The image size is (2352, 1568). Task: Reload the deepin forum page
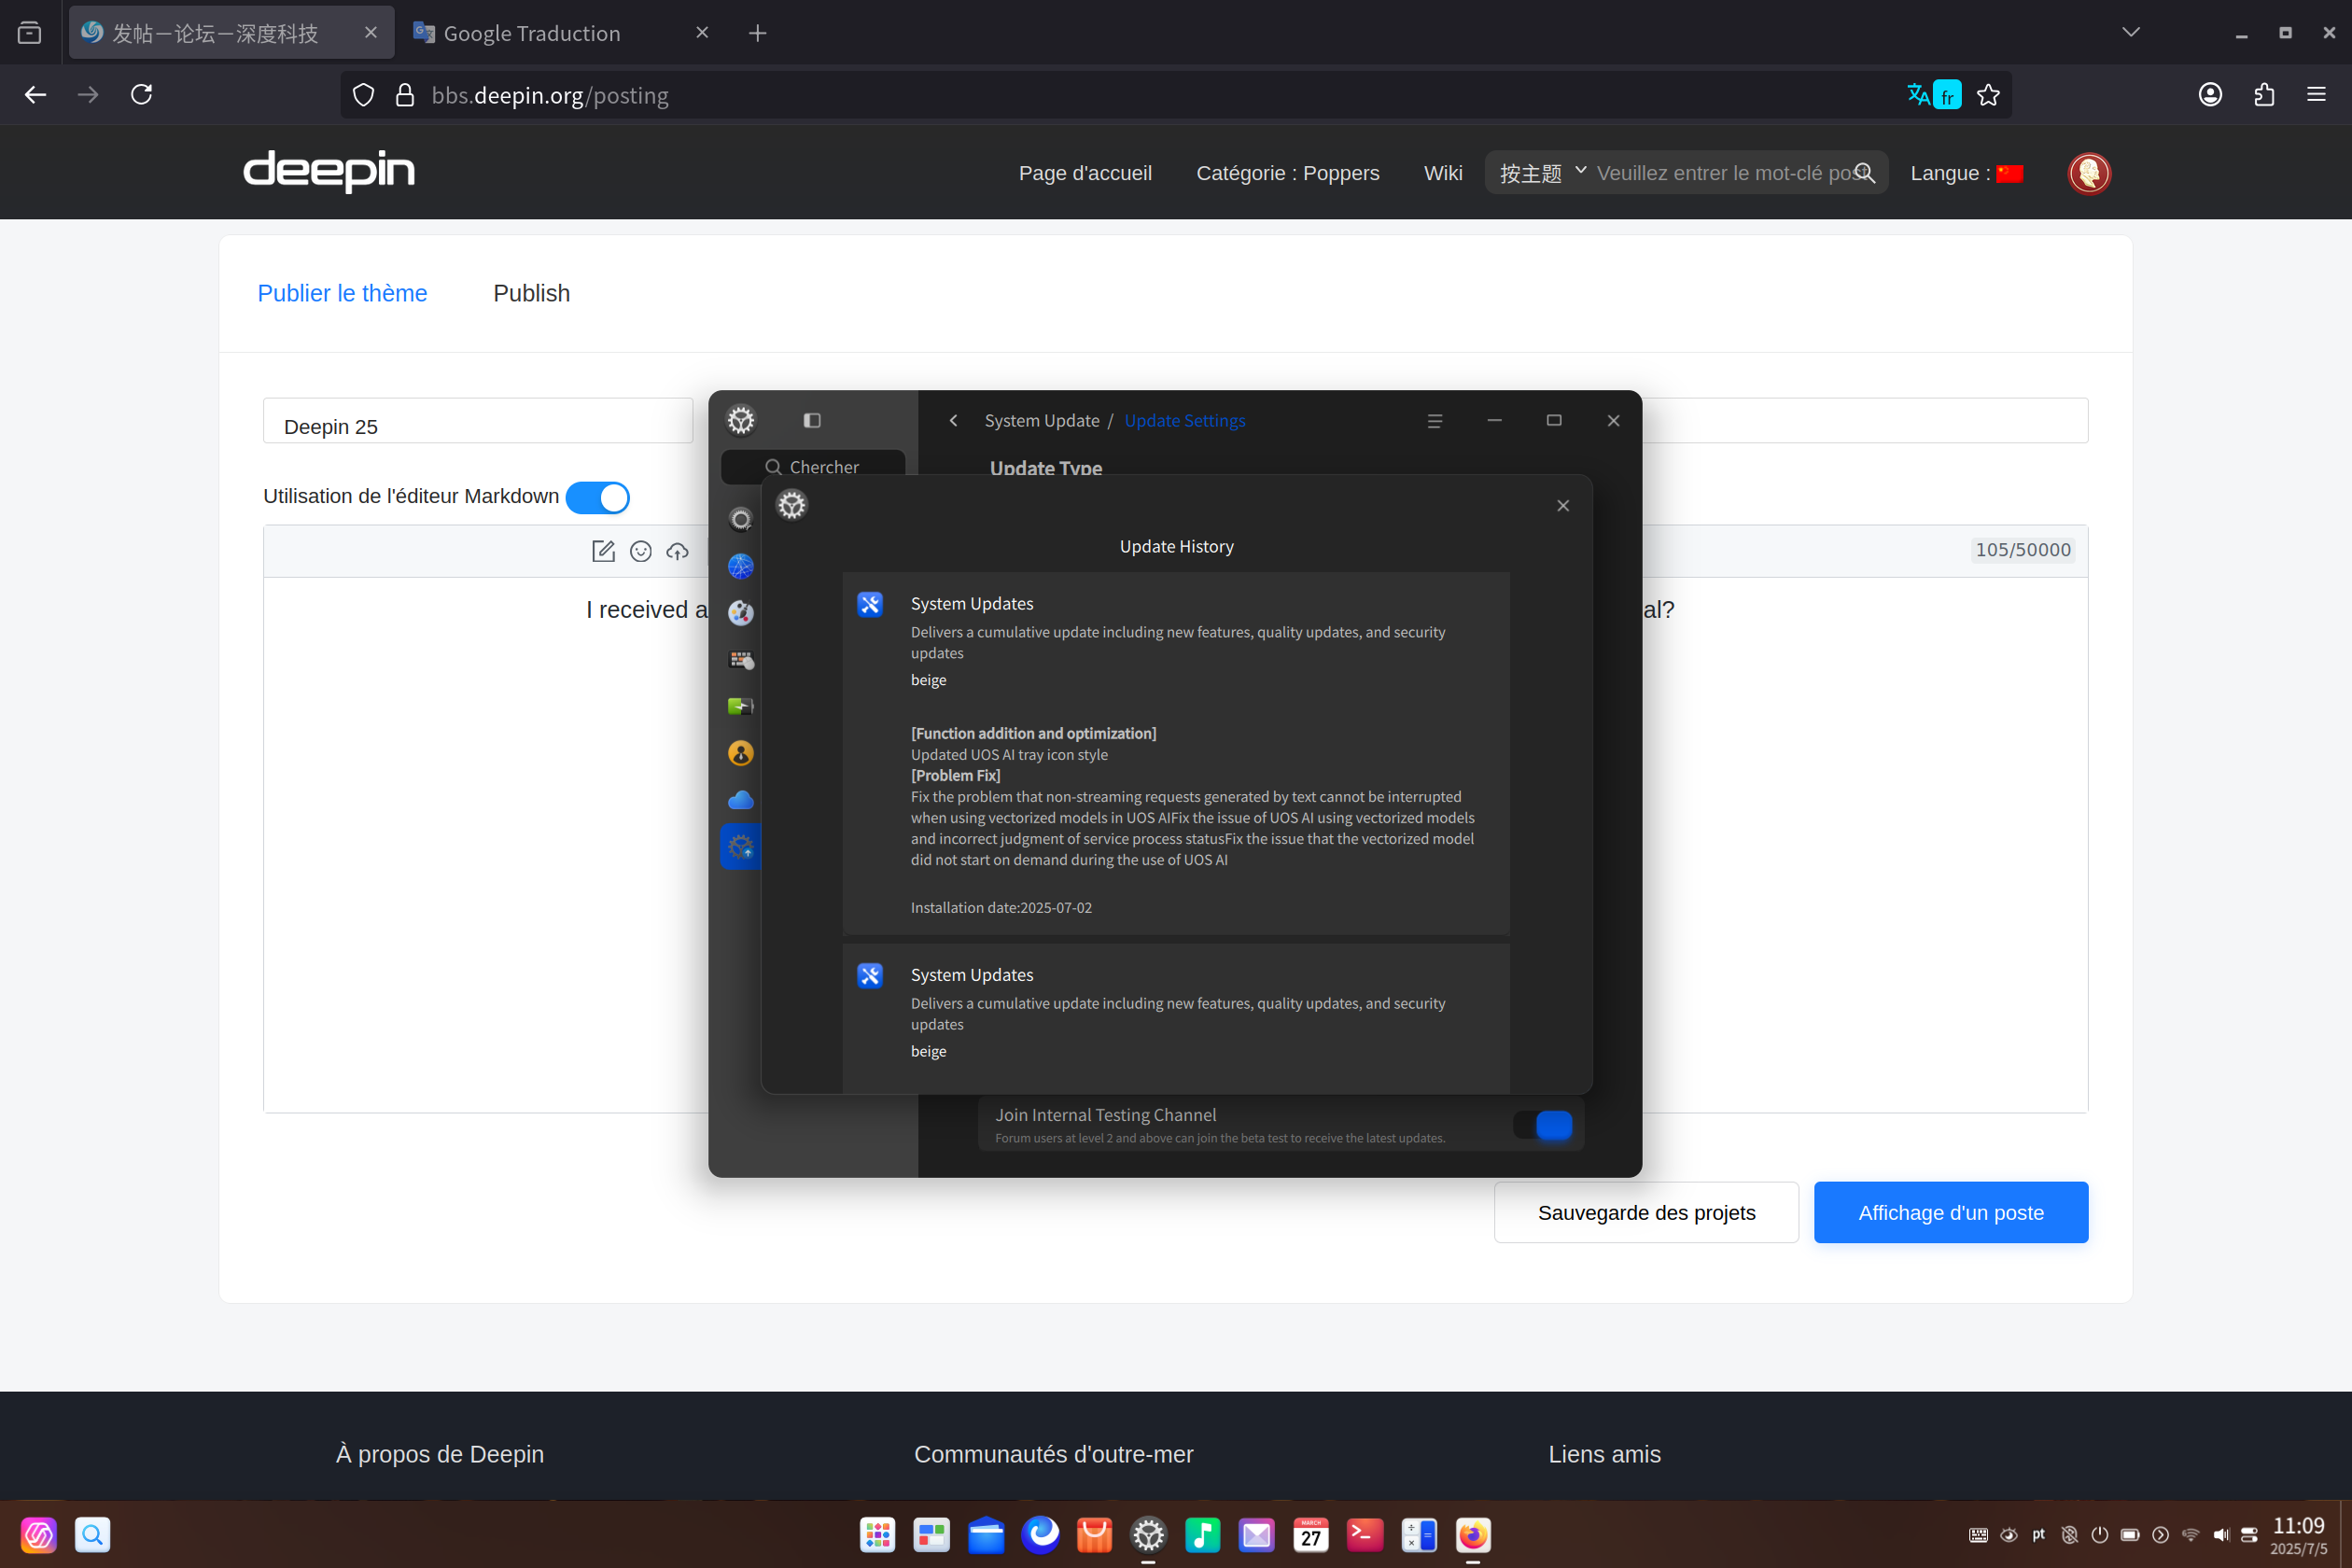pos(142,95)
